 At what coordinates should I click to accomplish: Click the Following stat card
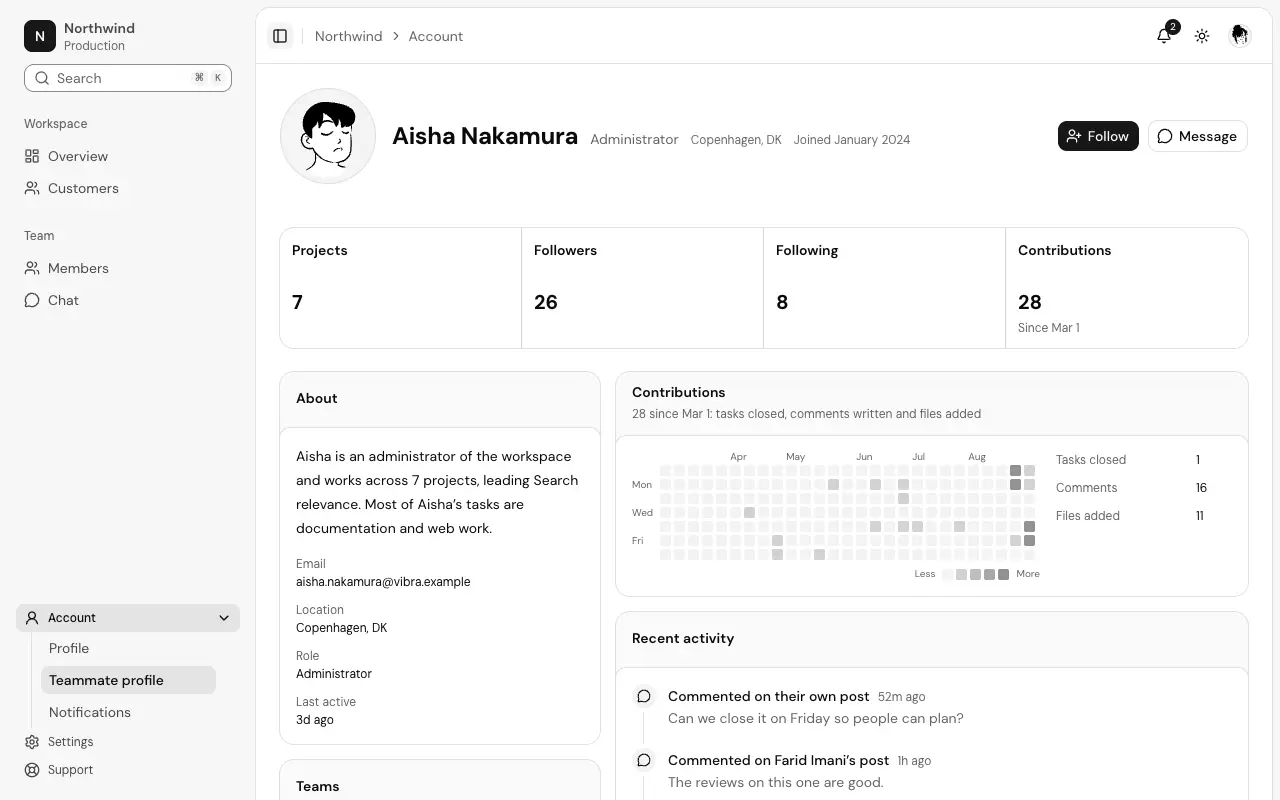tap(885, 288)
